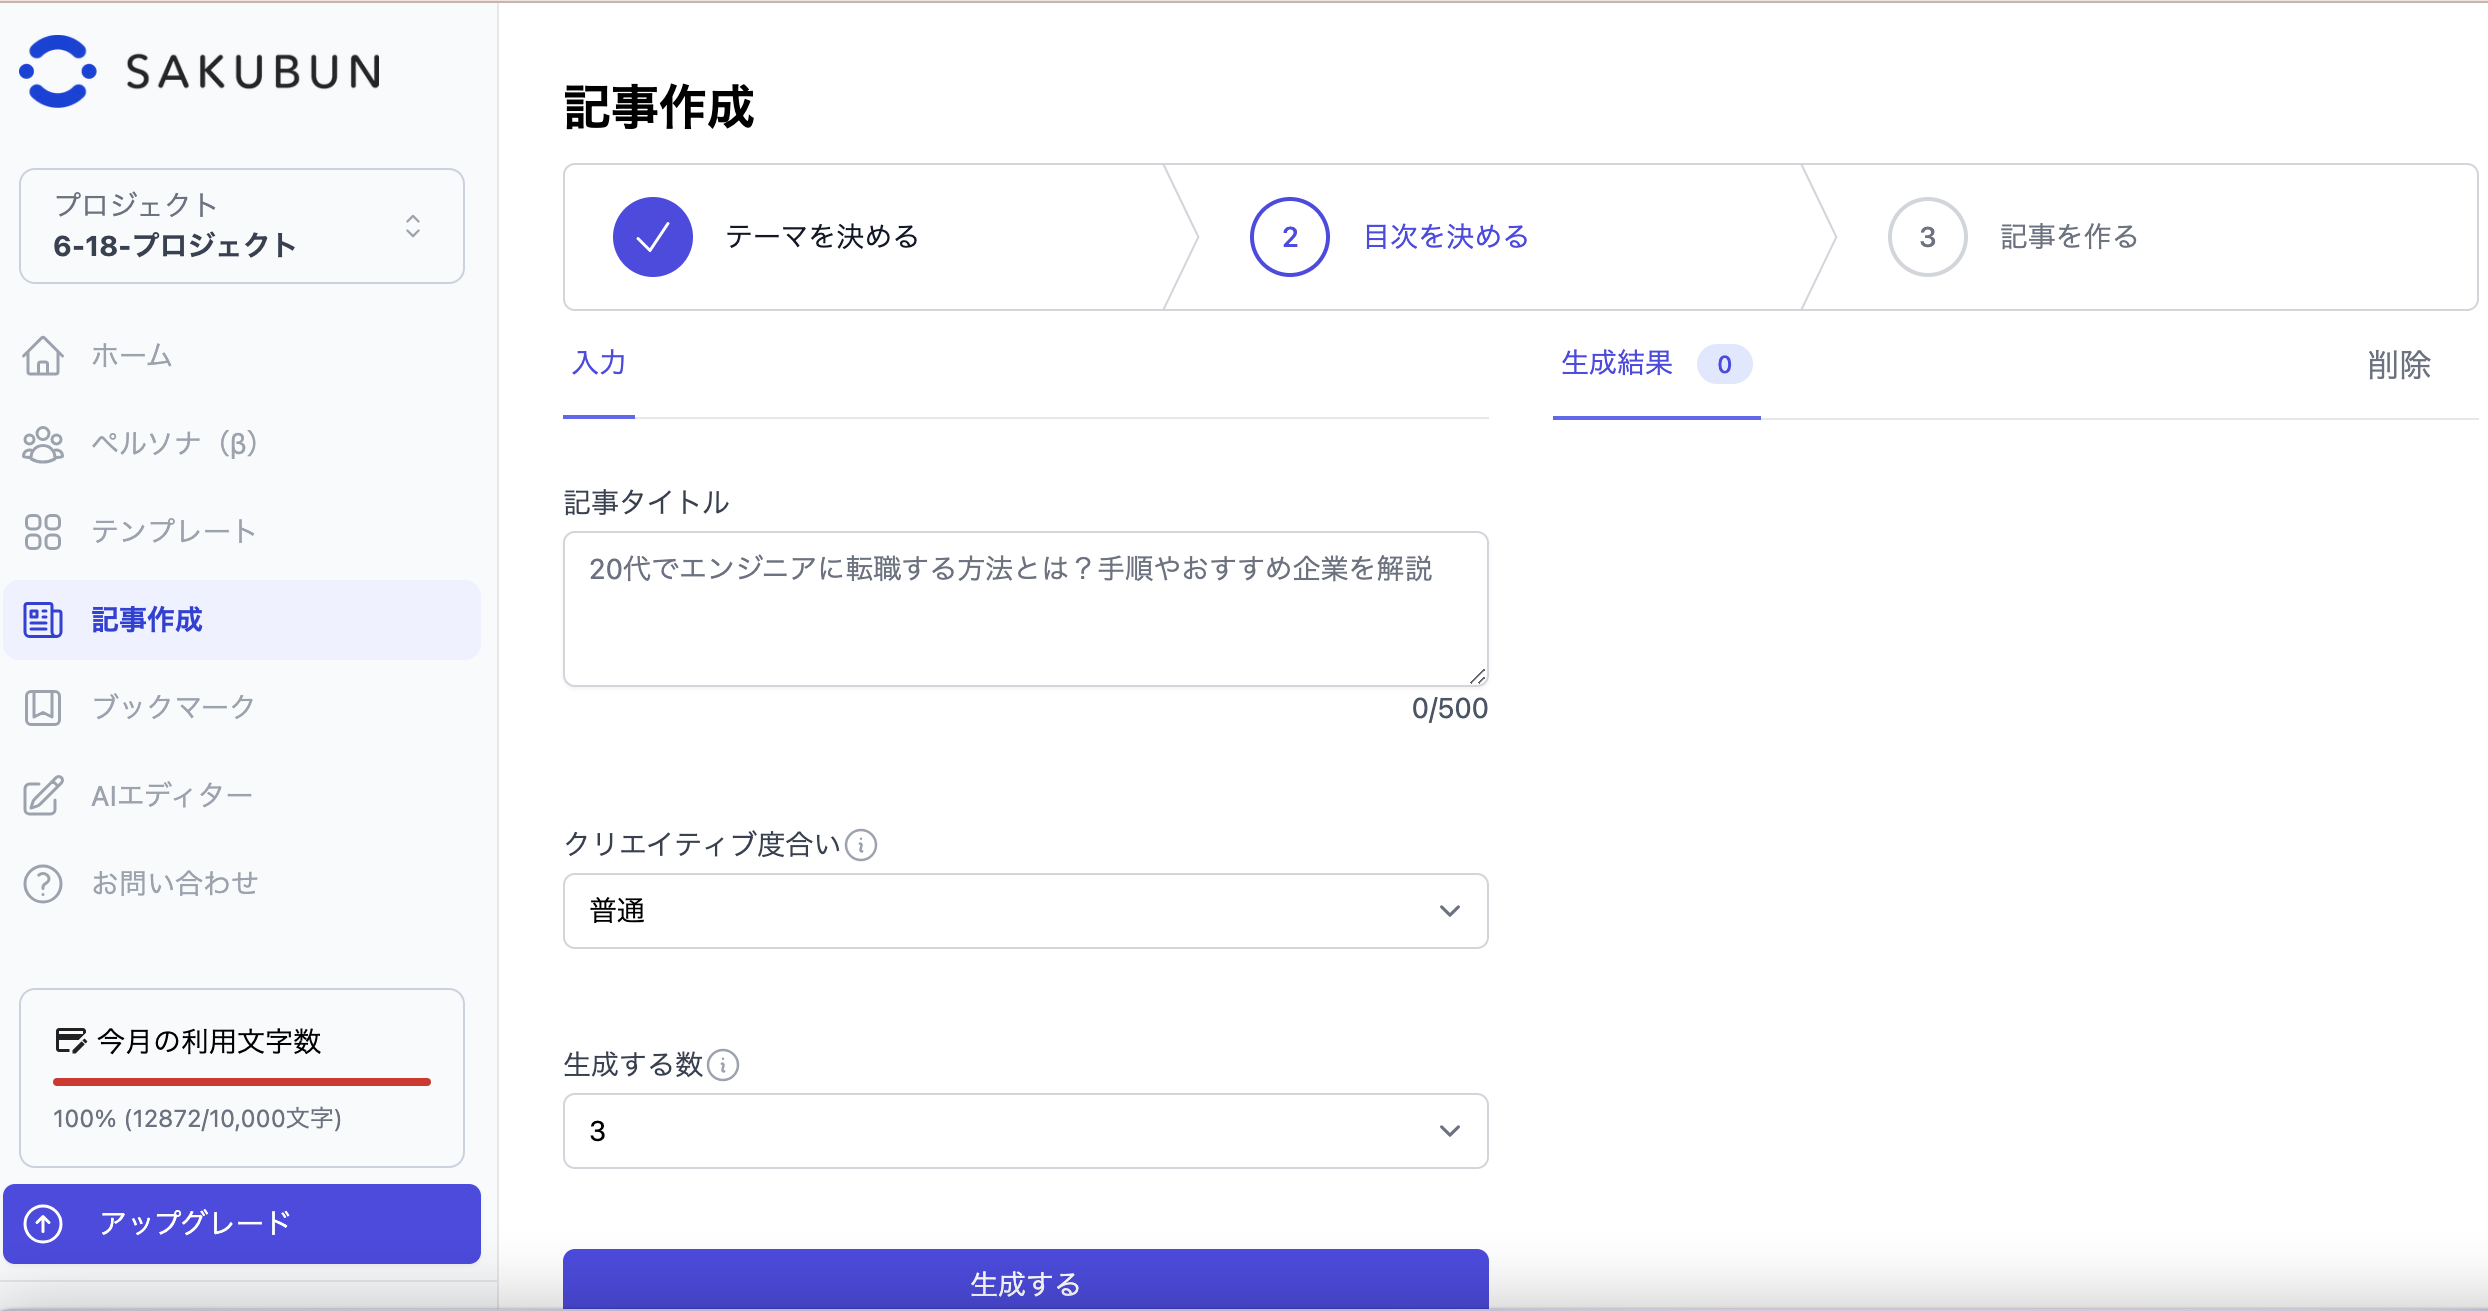
Task: Click the completed テーマを決める step checkmark
Action: click(x=653, y=237)
